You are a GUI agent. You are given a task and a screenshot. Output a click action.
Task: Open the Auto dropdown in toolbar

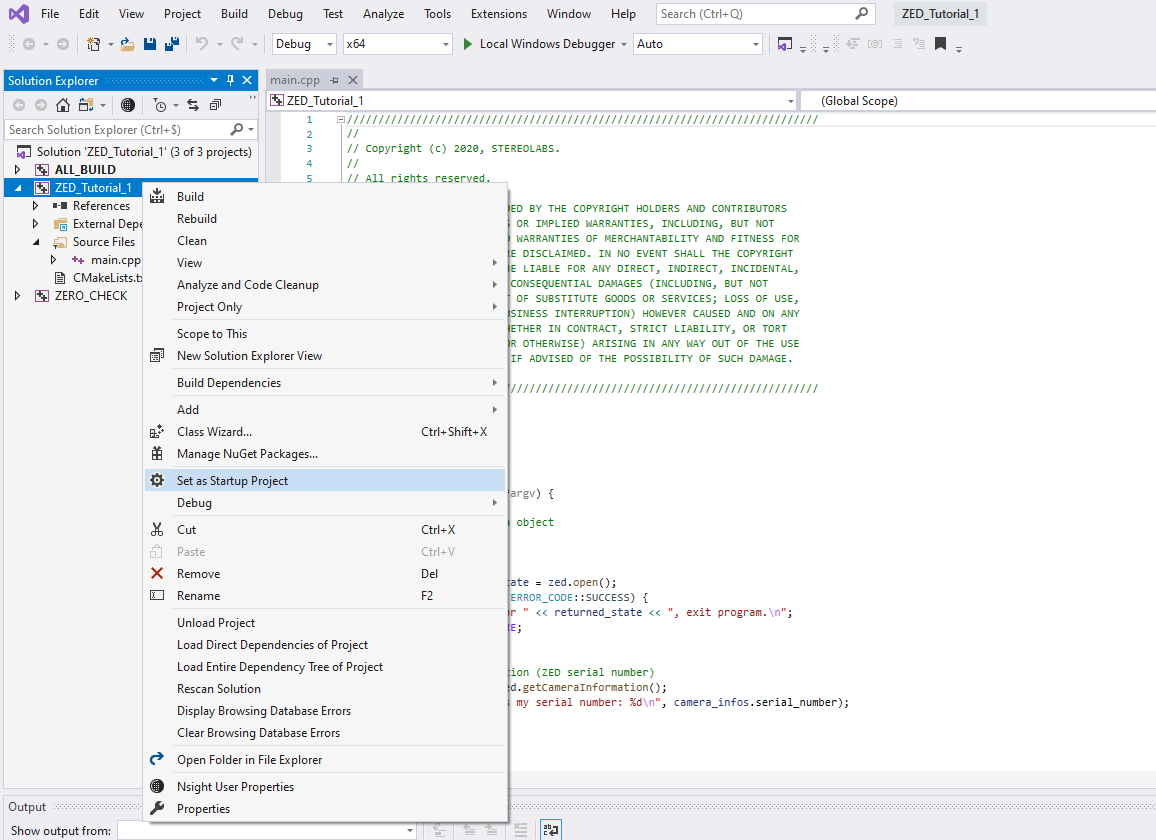[x=697, y=44]
